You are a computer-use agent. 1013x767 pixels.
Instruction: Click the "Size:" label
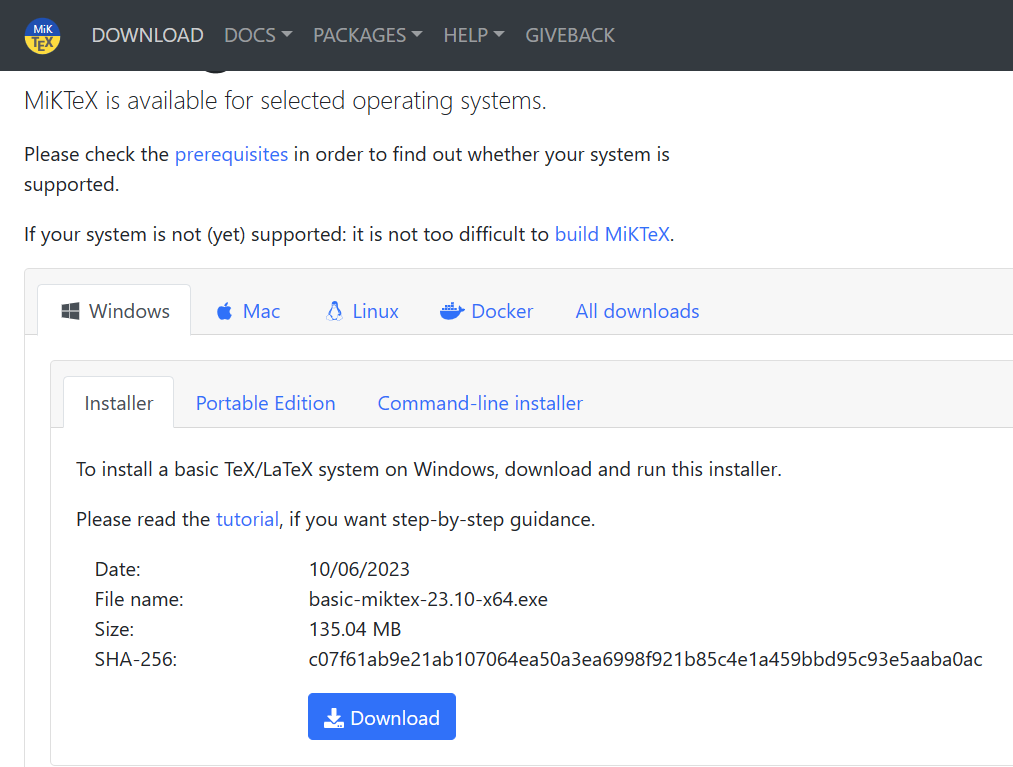coord(114,629)
